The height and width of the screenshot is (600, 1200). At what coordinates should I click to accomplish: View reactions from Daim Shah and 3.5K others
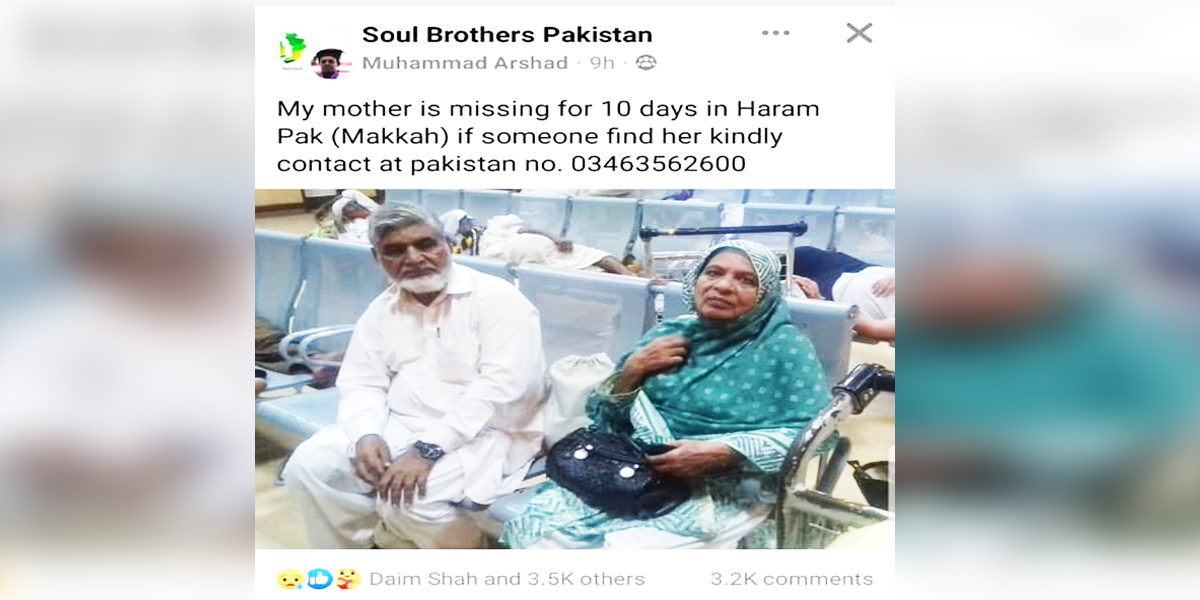(507, 579)
